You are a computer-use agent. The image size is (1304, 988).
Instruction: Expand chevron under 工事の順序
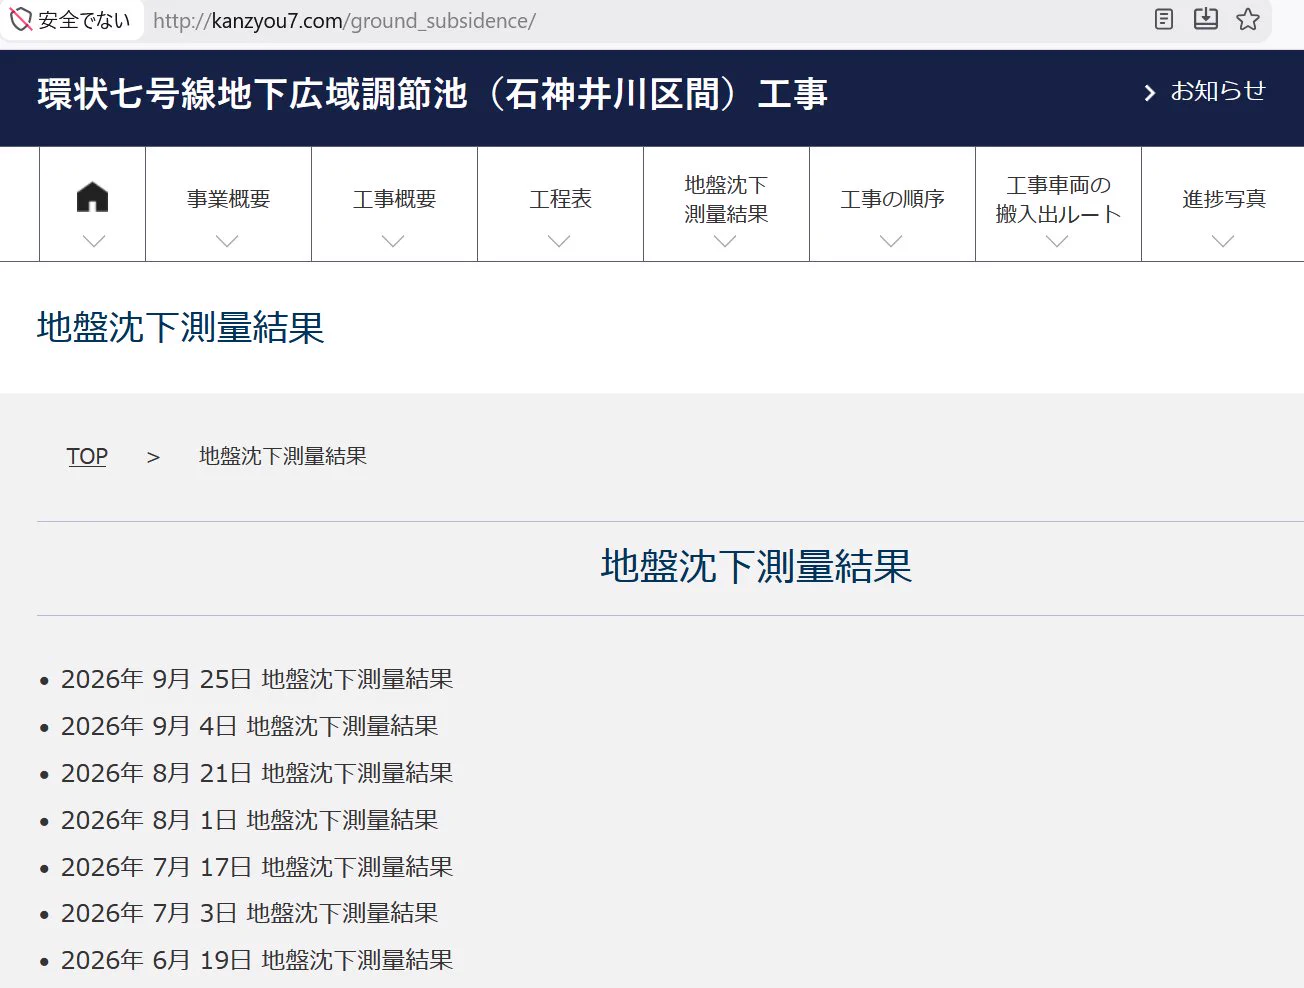coord(891,241)
